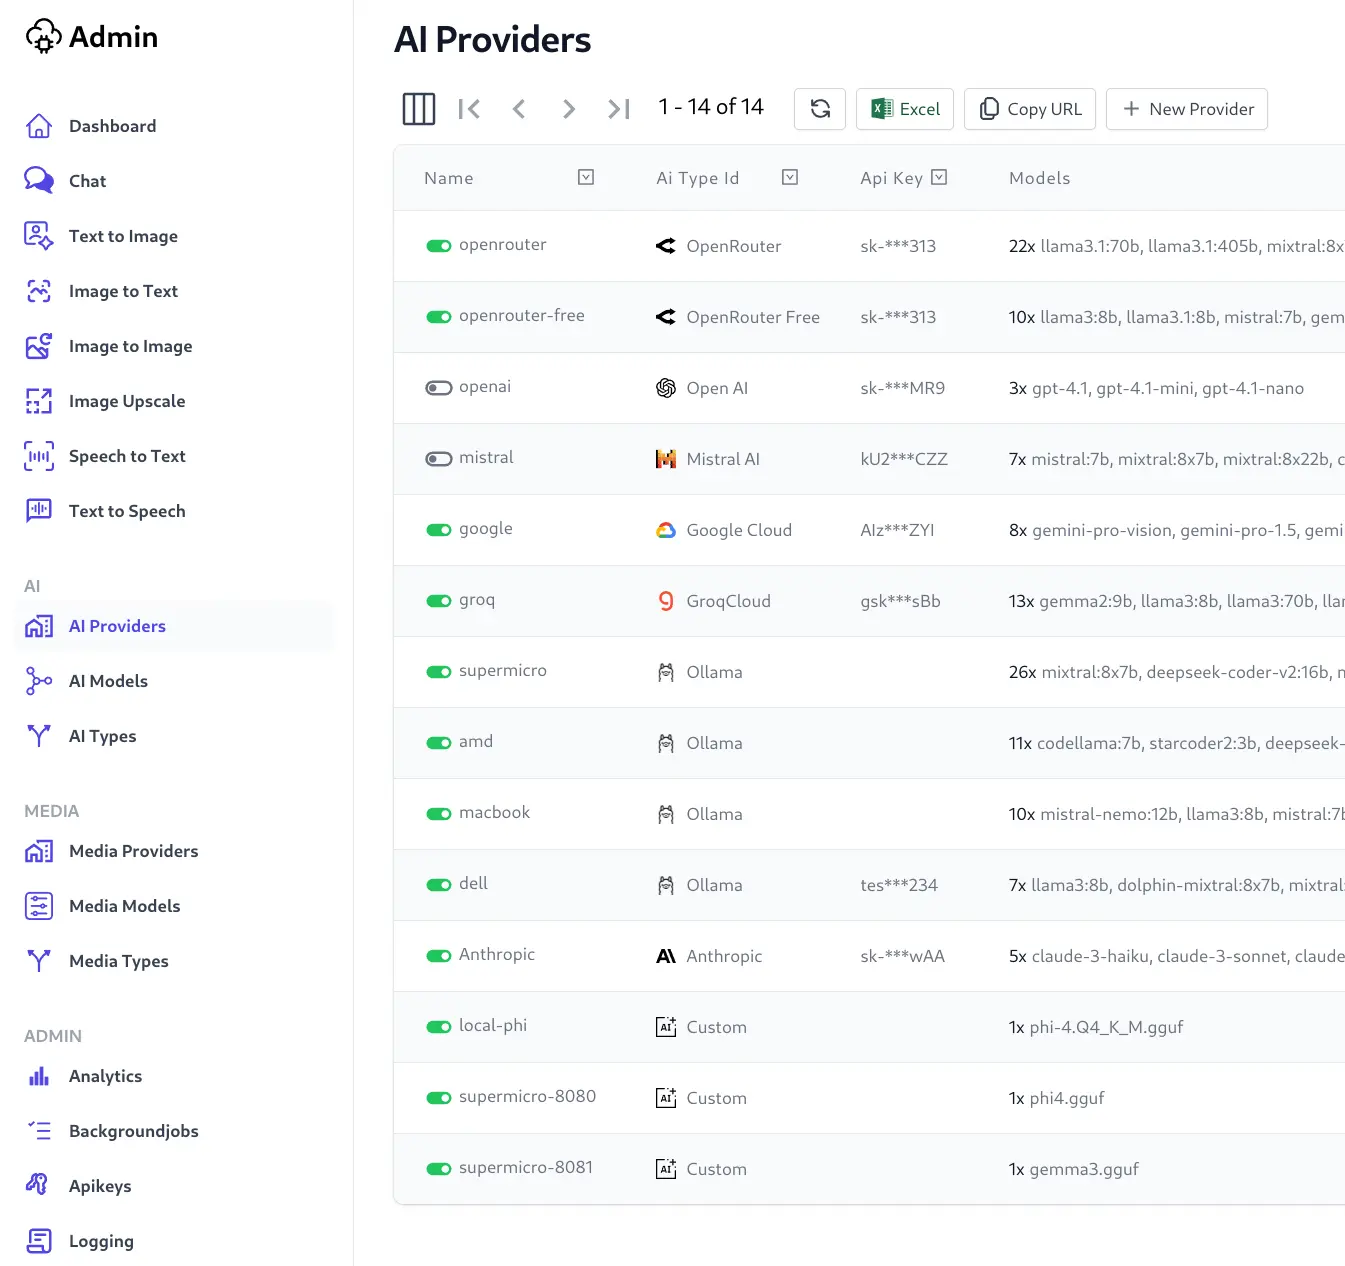Click the 1x phi4.gguf models cell

[1057, 1098]
